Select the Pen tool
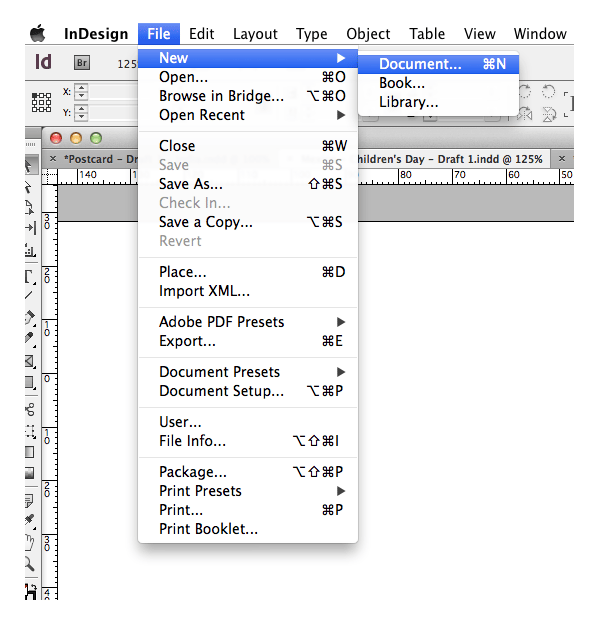This screenshot has width=600, height=628. [30, 318]
